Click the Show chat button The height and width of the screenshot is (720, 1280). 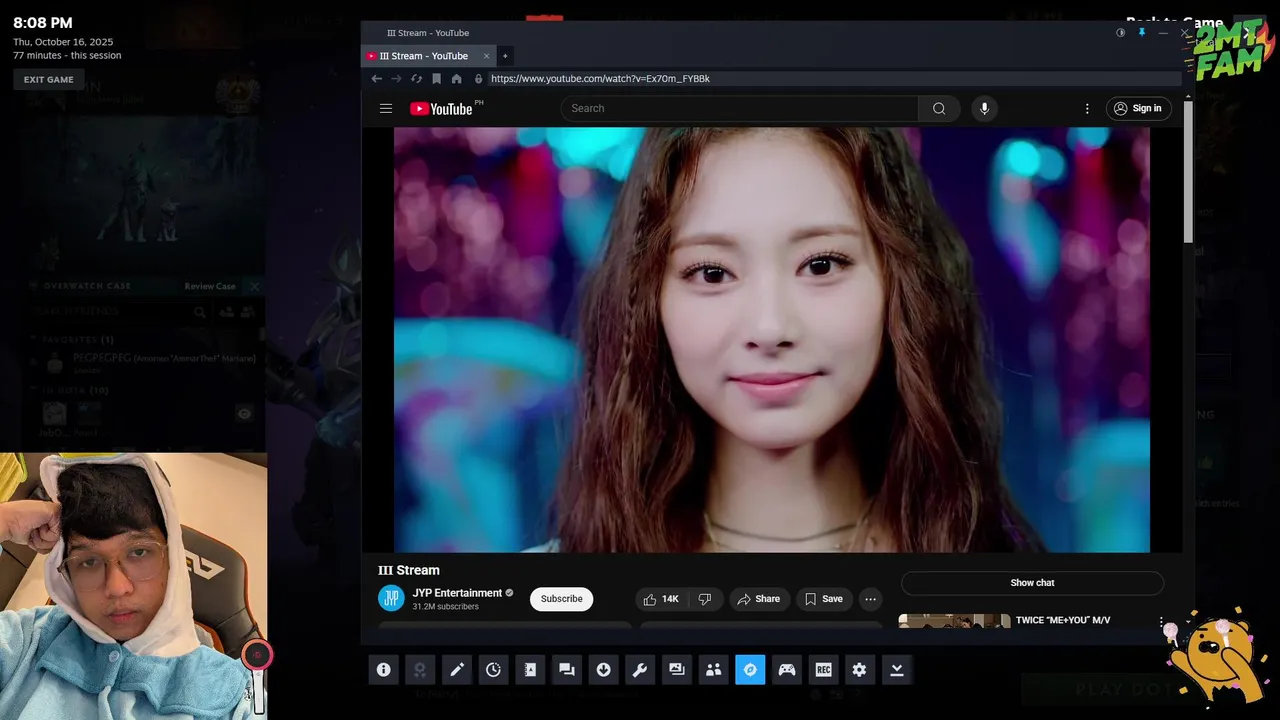(x=1032, y=583)
